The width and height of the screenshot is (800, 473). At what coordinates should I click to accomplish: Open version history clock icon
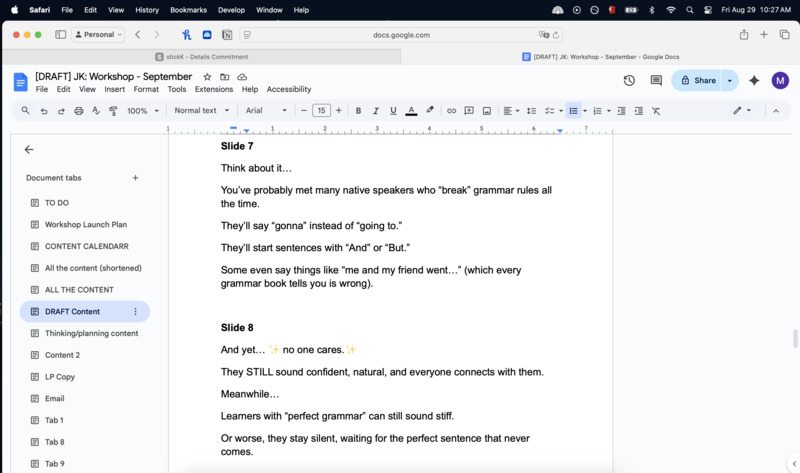(629, 81)
